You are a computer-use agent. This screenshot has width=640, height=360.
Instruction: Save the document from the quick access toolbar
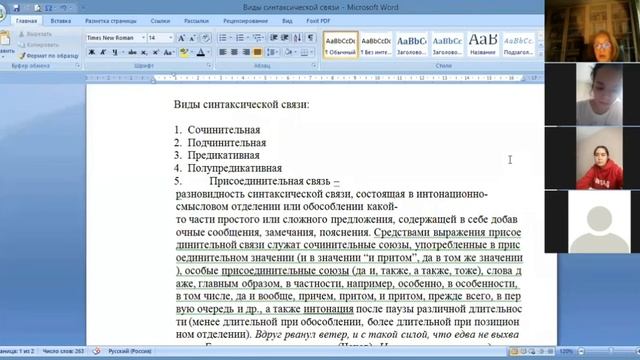[16, 8]
